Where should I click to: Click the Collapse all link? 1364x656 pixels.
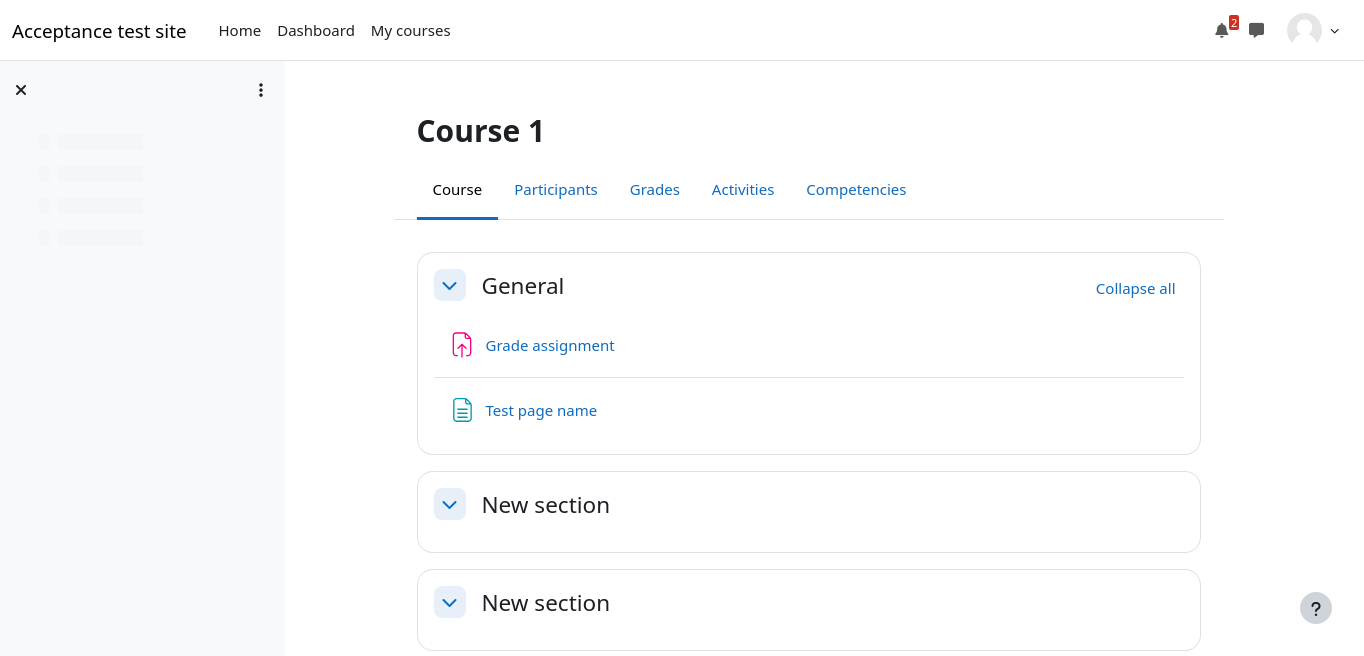tap(1135, 289)
